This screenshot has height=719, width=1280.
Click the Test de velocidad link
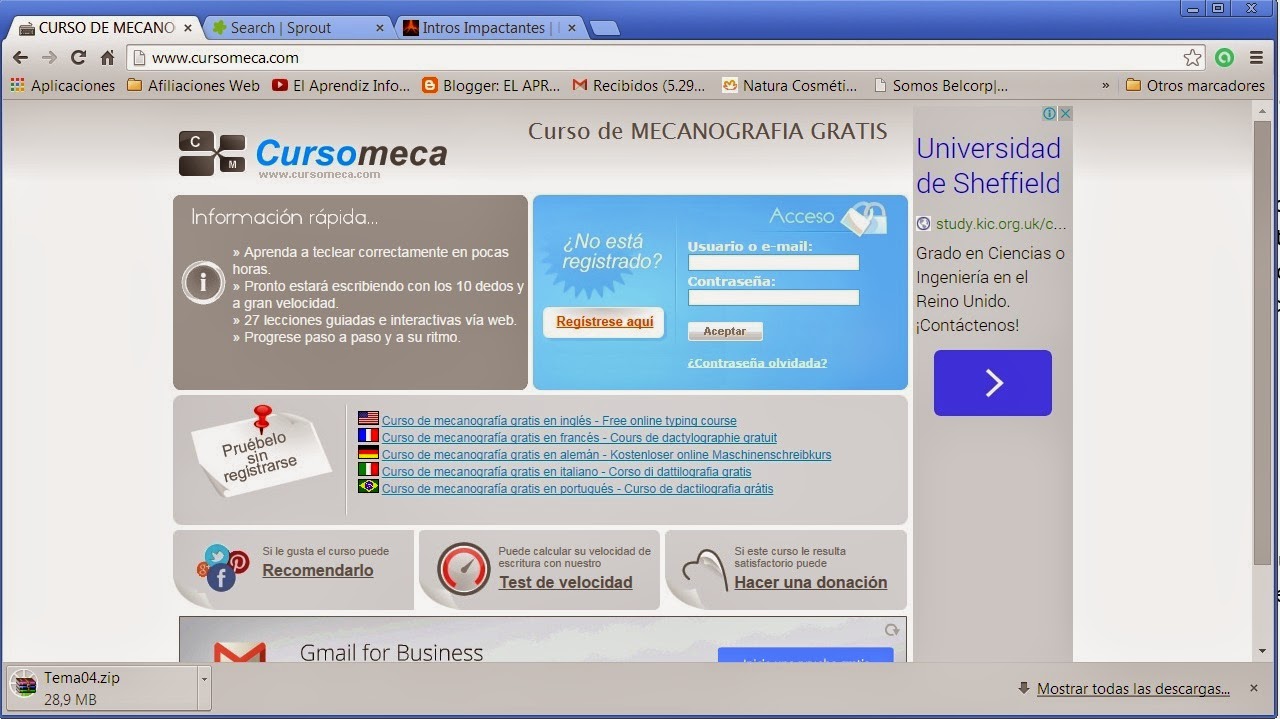point(566,583)
